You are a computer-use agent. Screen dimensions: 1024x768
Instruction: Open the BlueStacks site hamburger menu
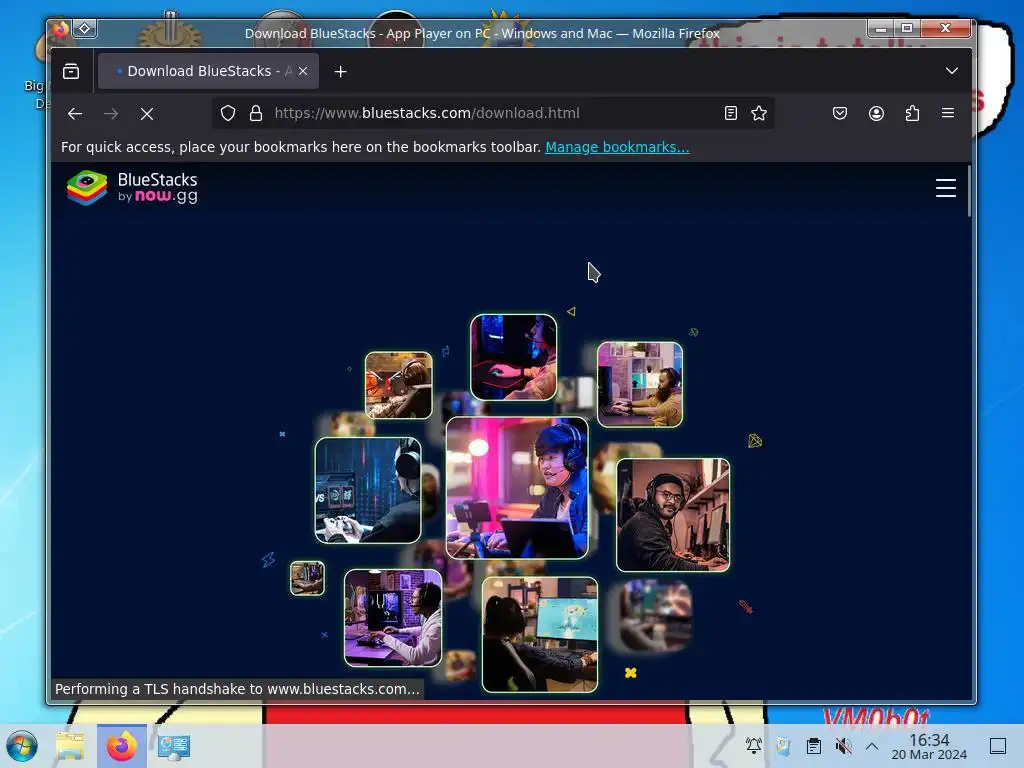pos(946,188)
